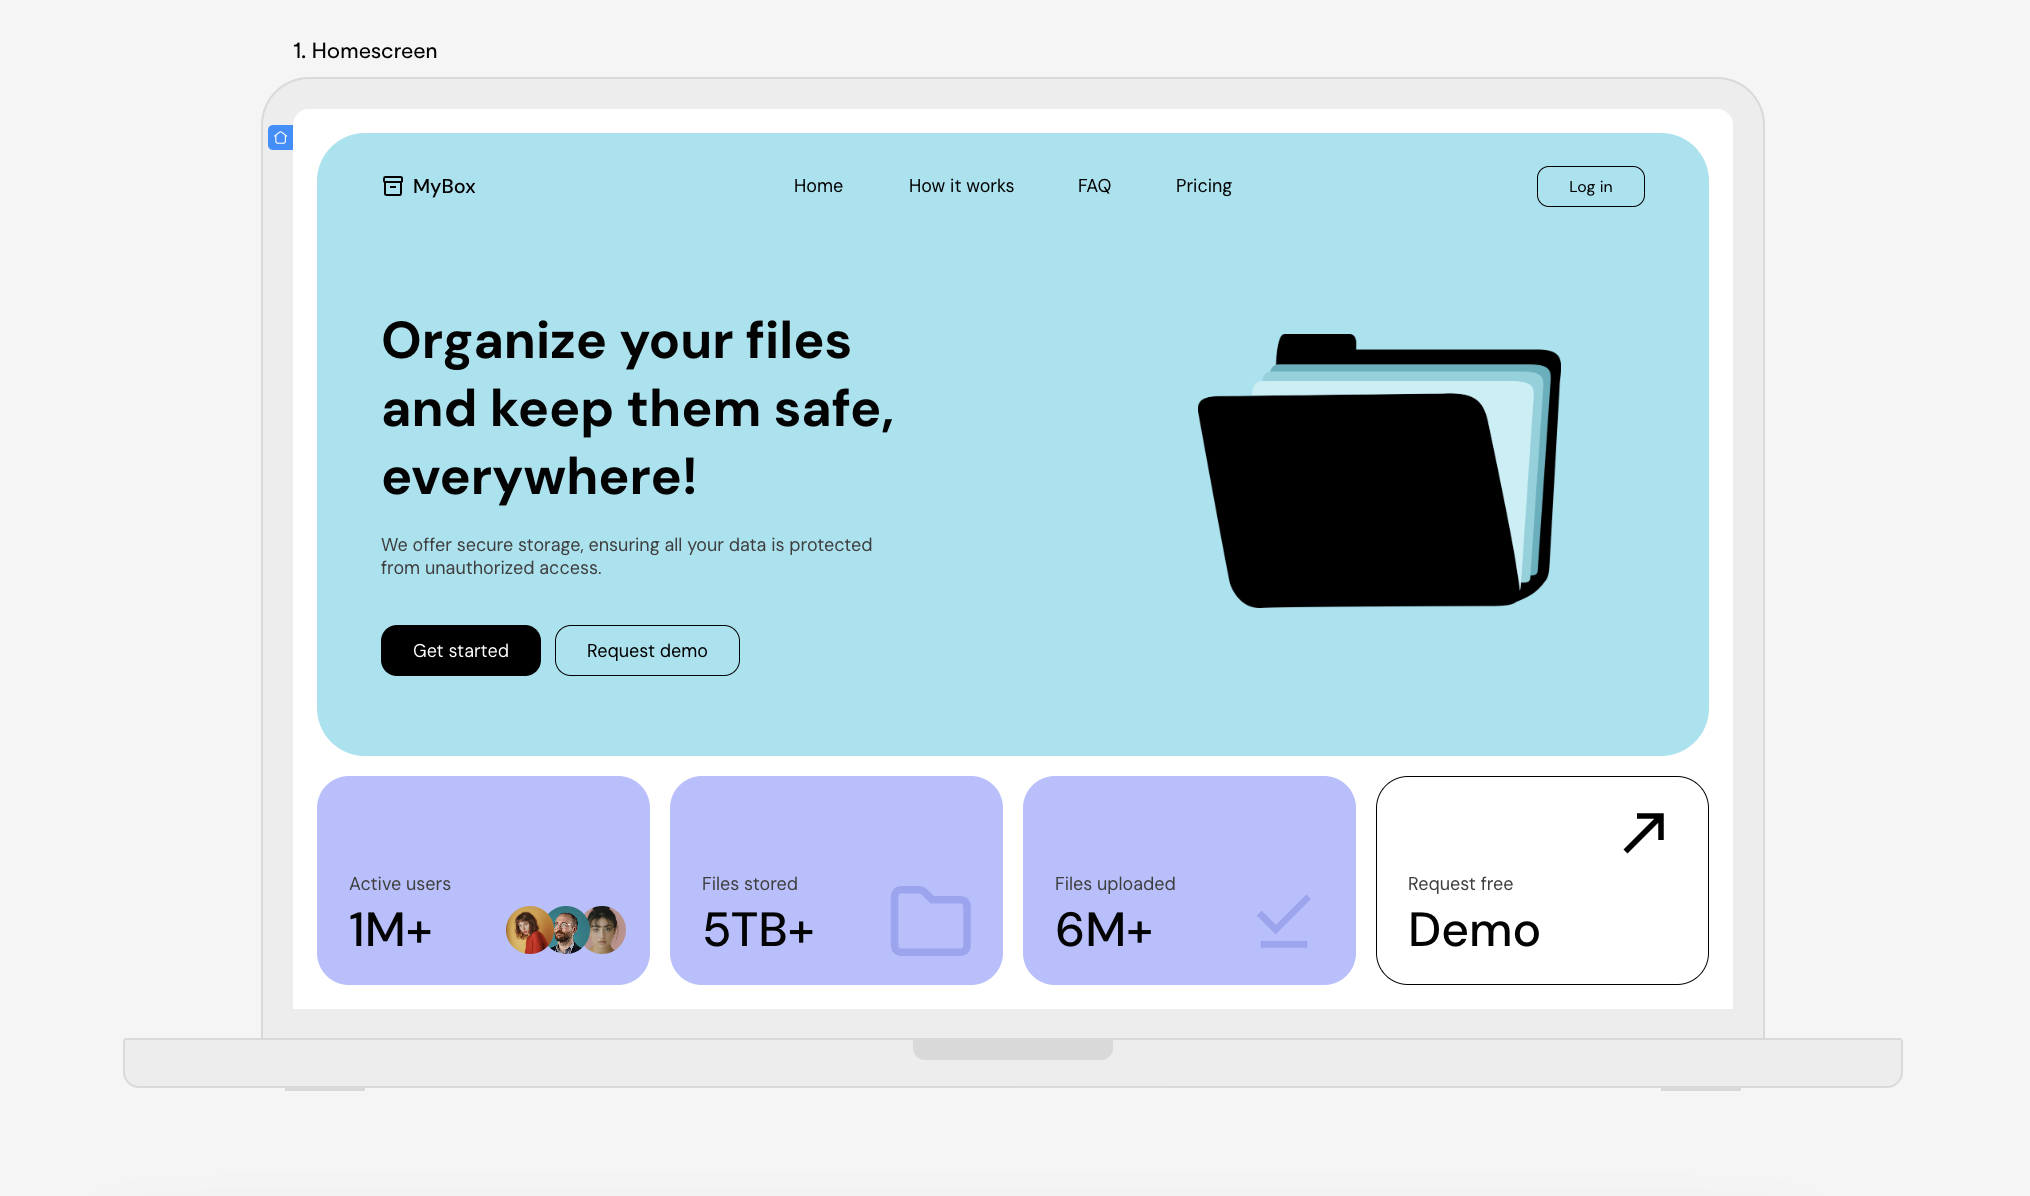Open the Home nav item
Image resolution: width=2030 pixels, height=1196 pixels.
point(818,186)
